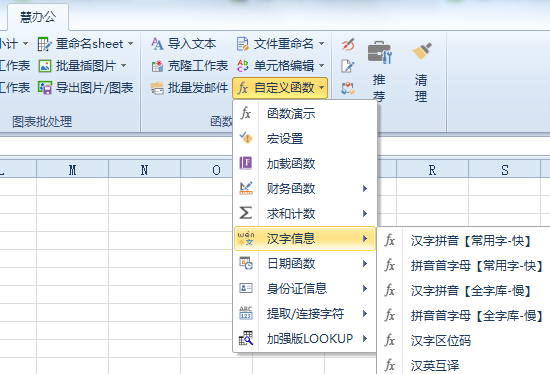The height and width of the screenshot is (374, 550).
Task: Select column R header
Action: [432, 170]
